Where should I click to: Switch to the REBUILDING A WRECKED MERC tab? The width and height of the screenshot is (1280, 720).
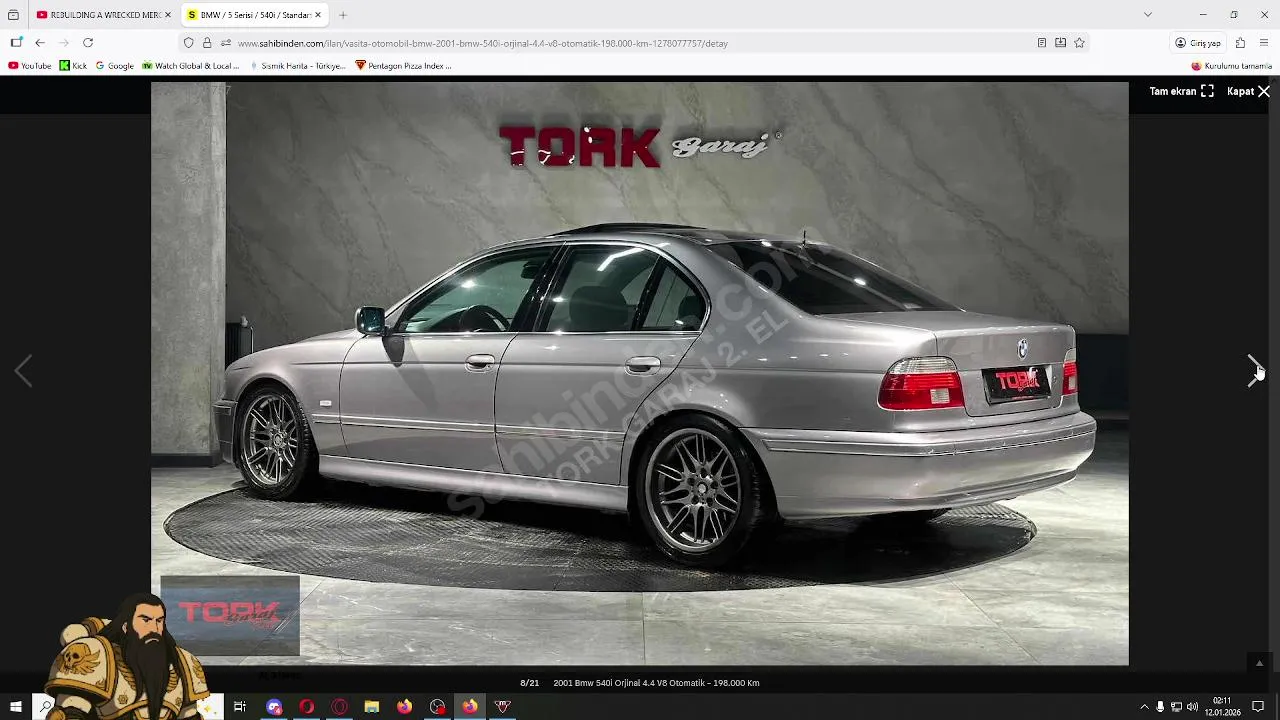tap(103, 15)
